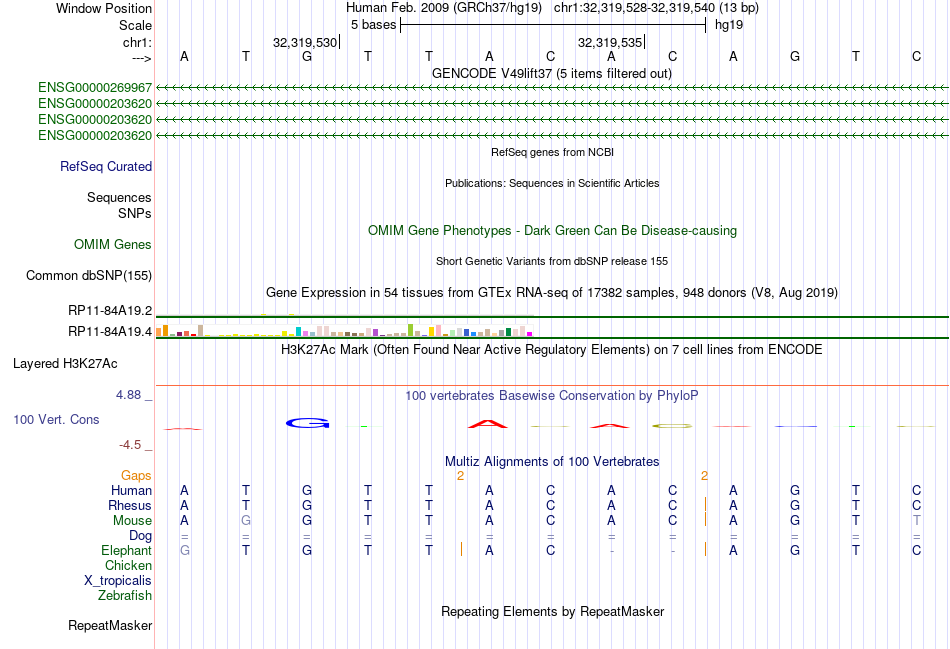Click the chr1: ruler label
Screen dimensions: 950x649
[x=137, y=42]
